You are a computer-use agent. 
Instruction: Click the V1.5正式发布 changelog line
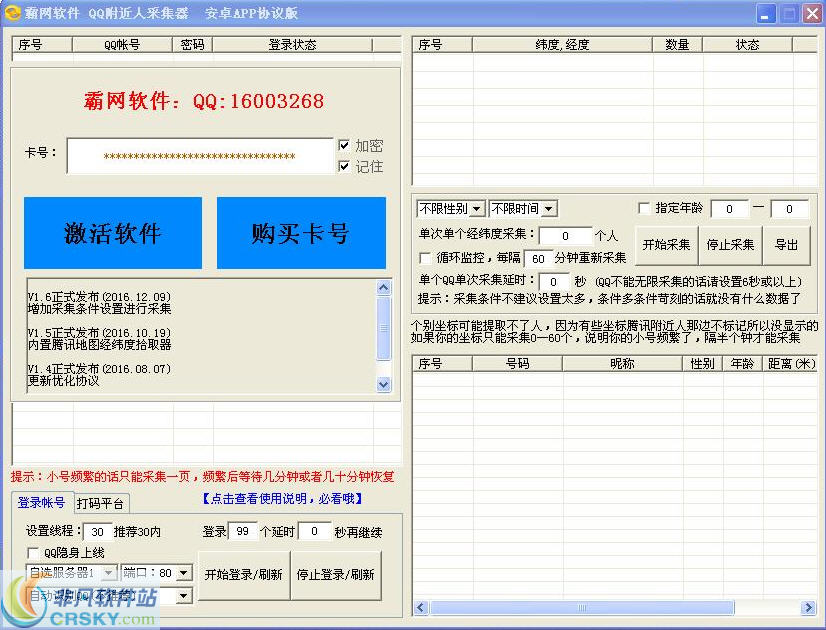[x=99, y=333]
